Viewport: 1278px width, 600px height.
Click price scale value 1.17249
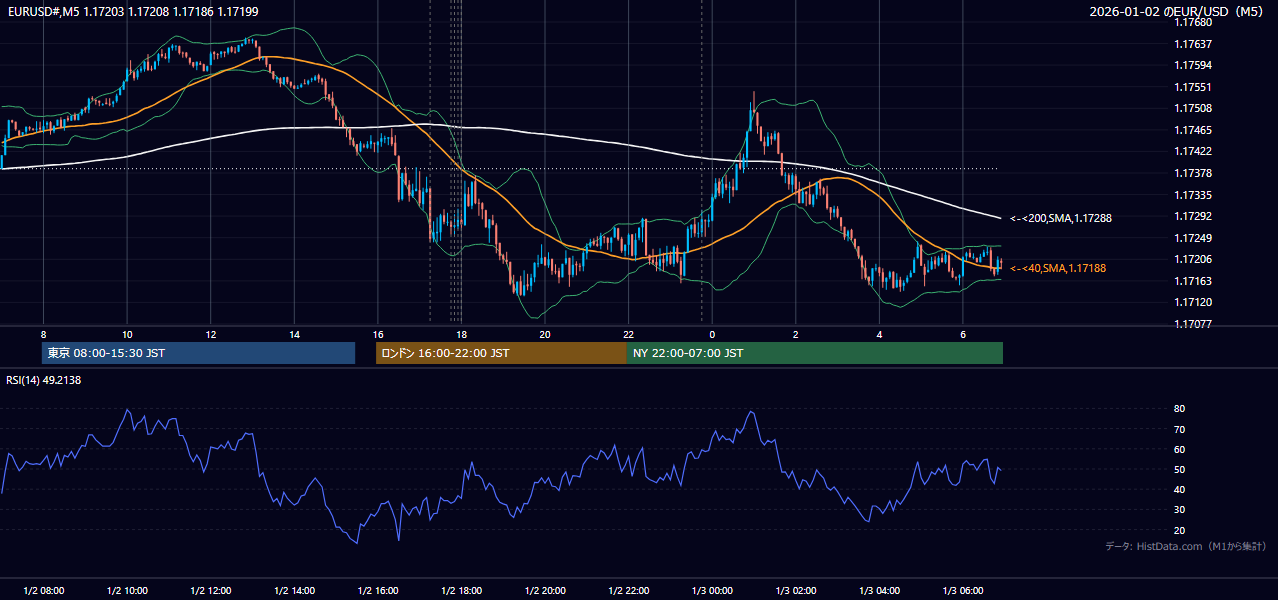click(x=1194, y=238)
